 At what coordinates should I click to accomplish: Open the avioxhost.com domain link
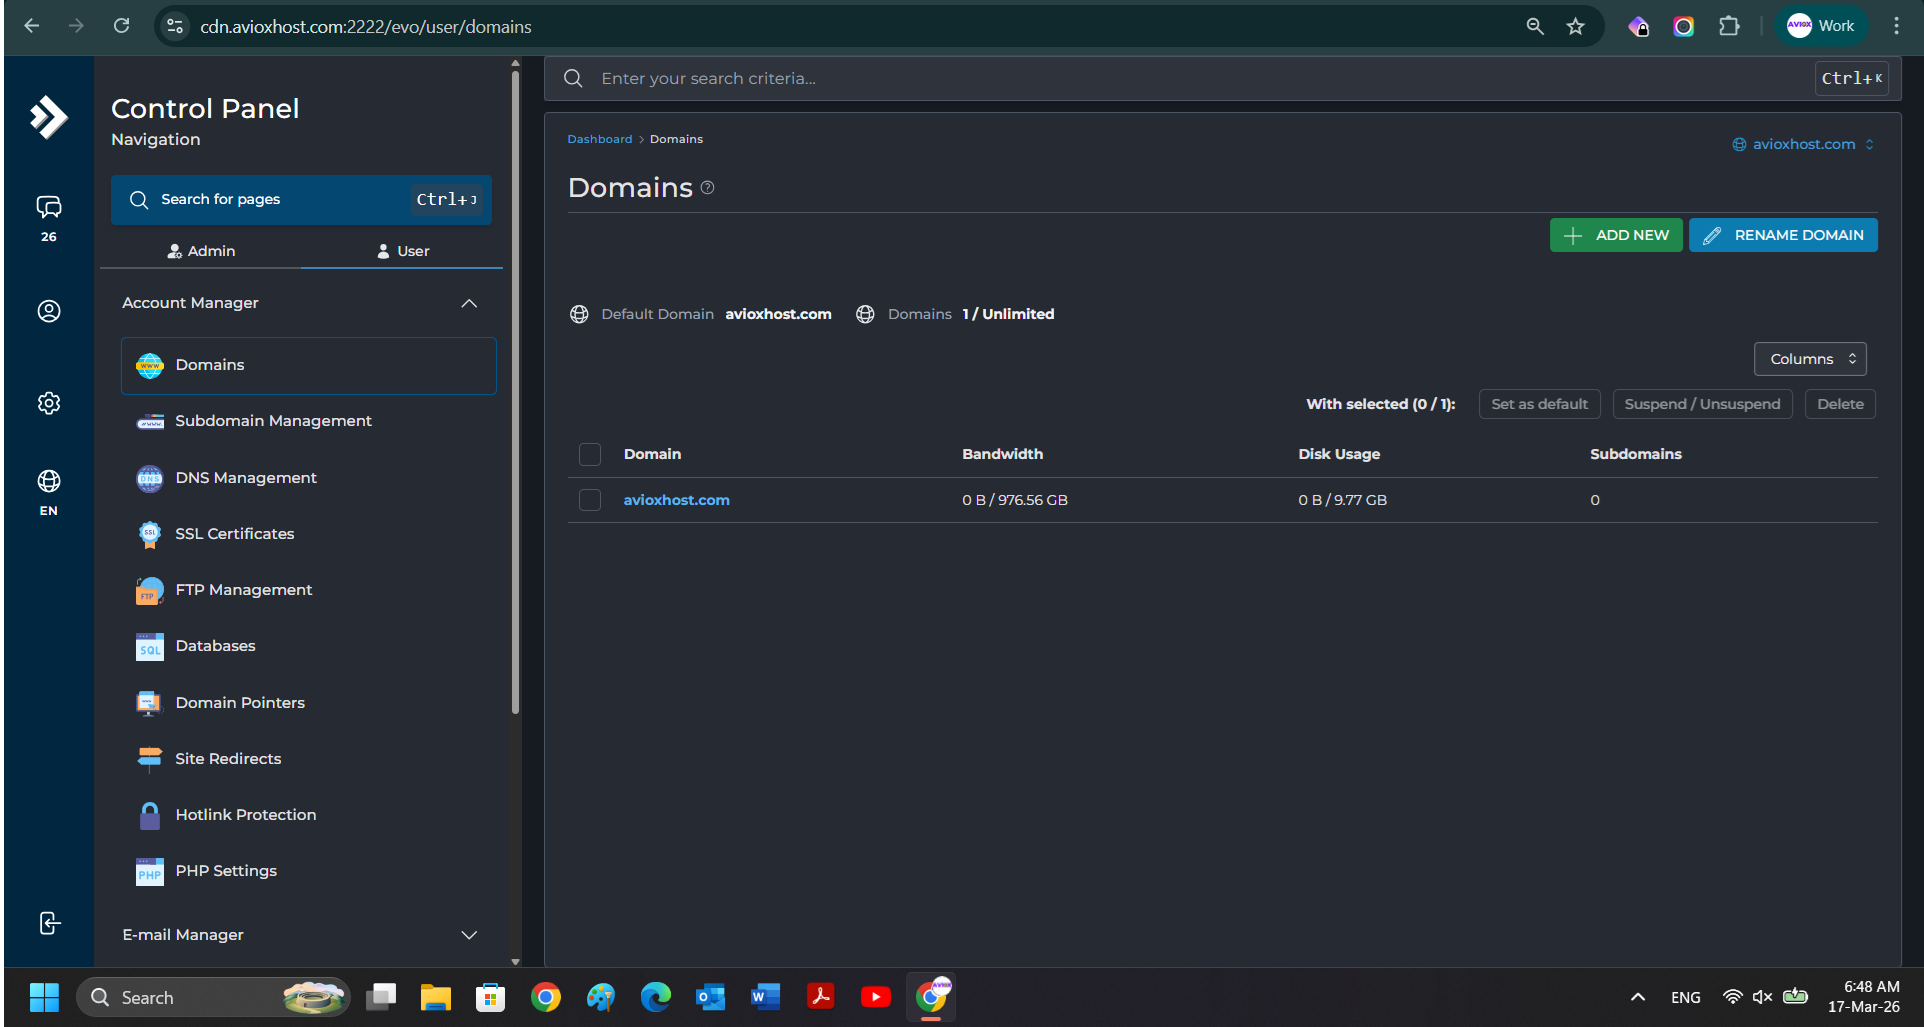(676, 500)
